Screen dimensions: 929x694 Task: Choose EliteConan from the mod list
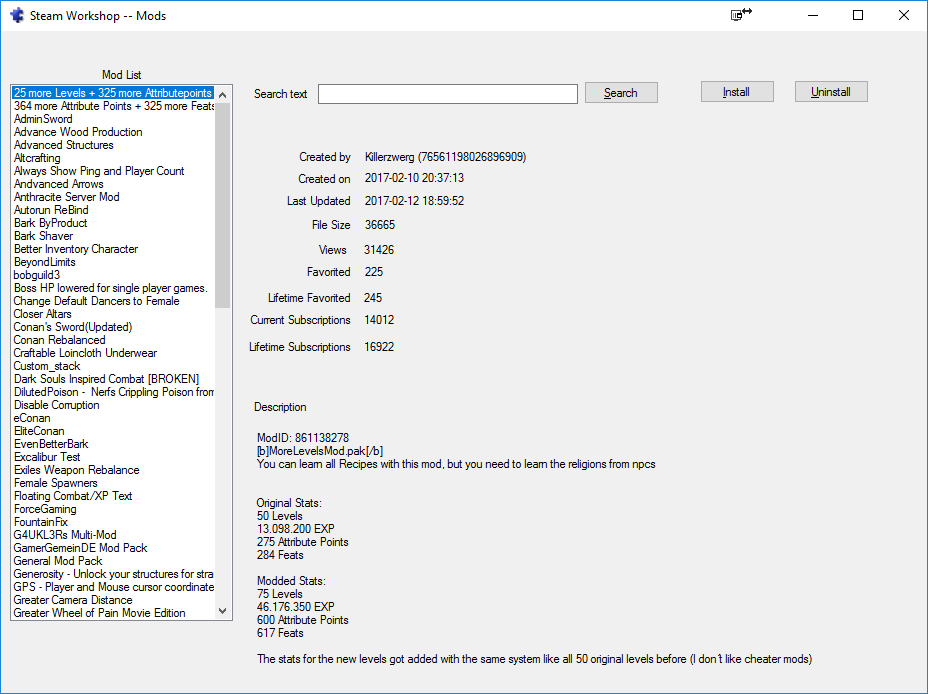point(39,431)
